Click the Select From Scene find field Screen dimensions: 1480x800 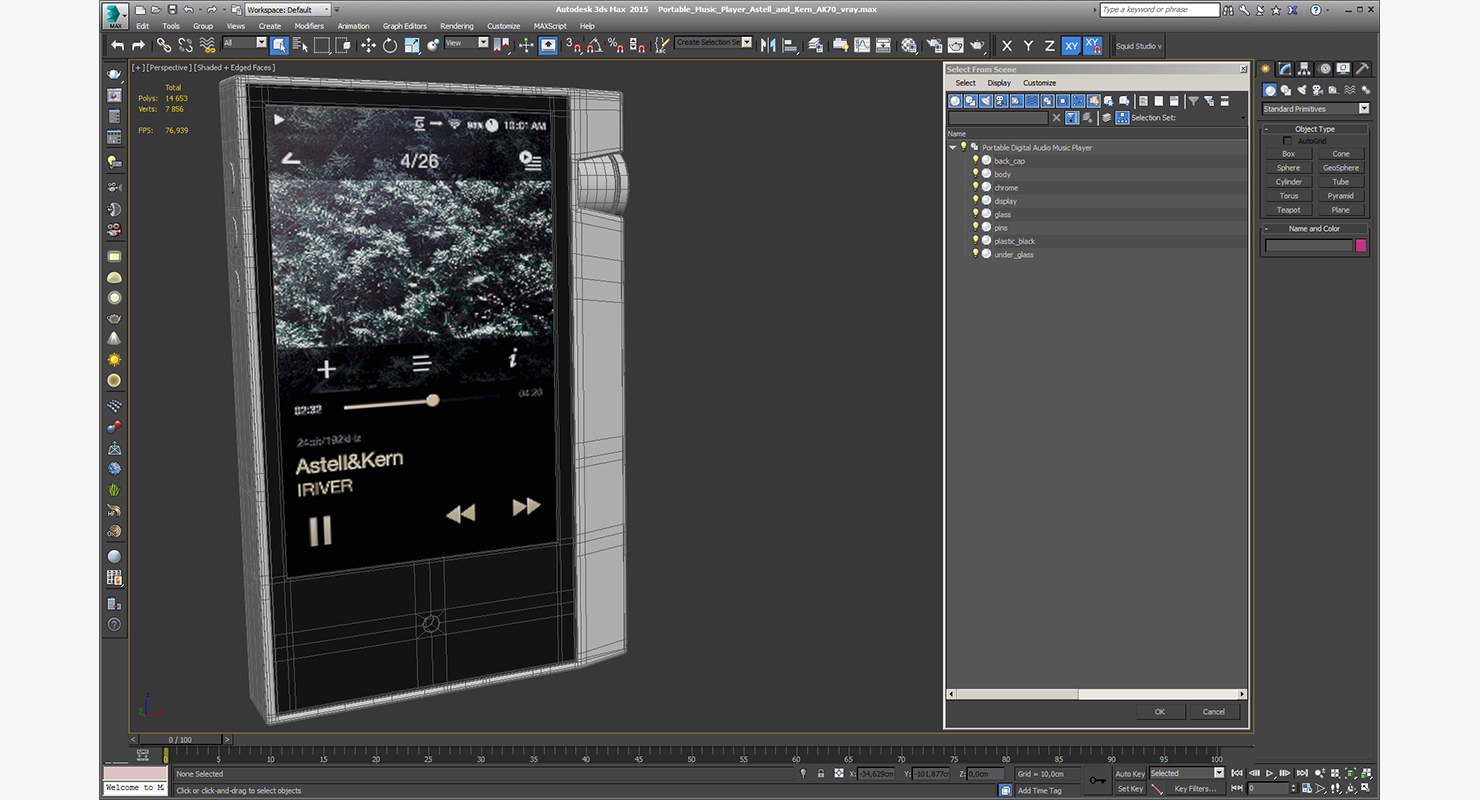click(x=998, y=118)
